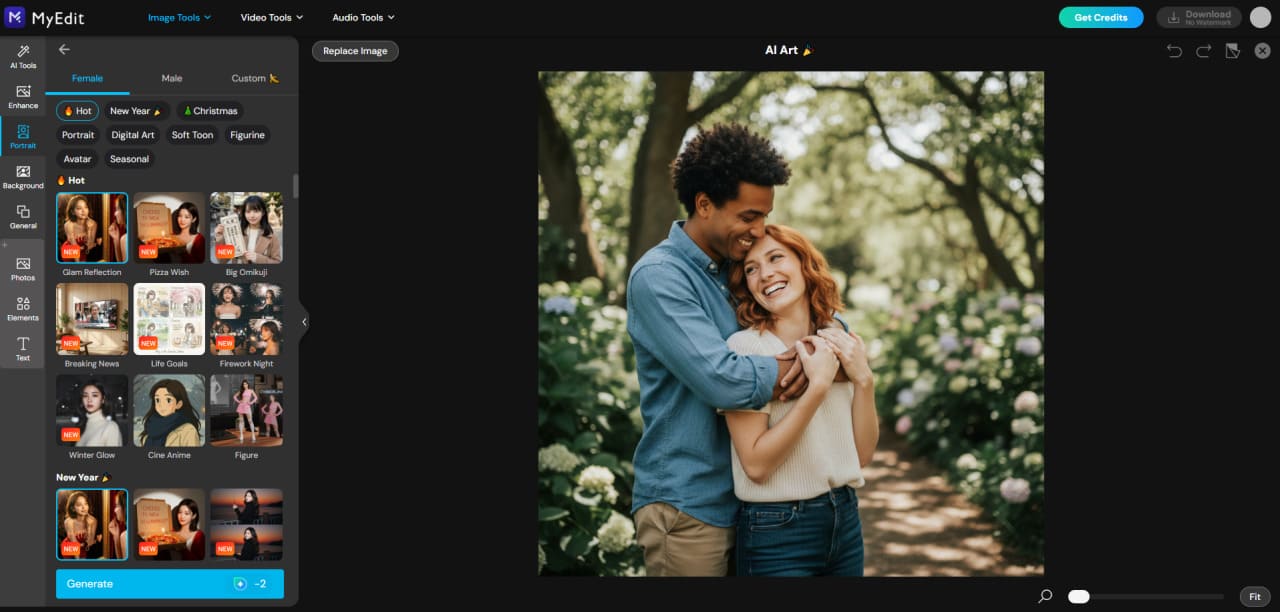Open the AI Tools panel

point(22,57)
